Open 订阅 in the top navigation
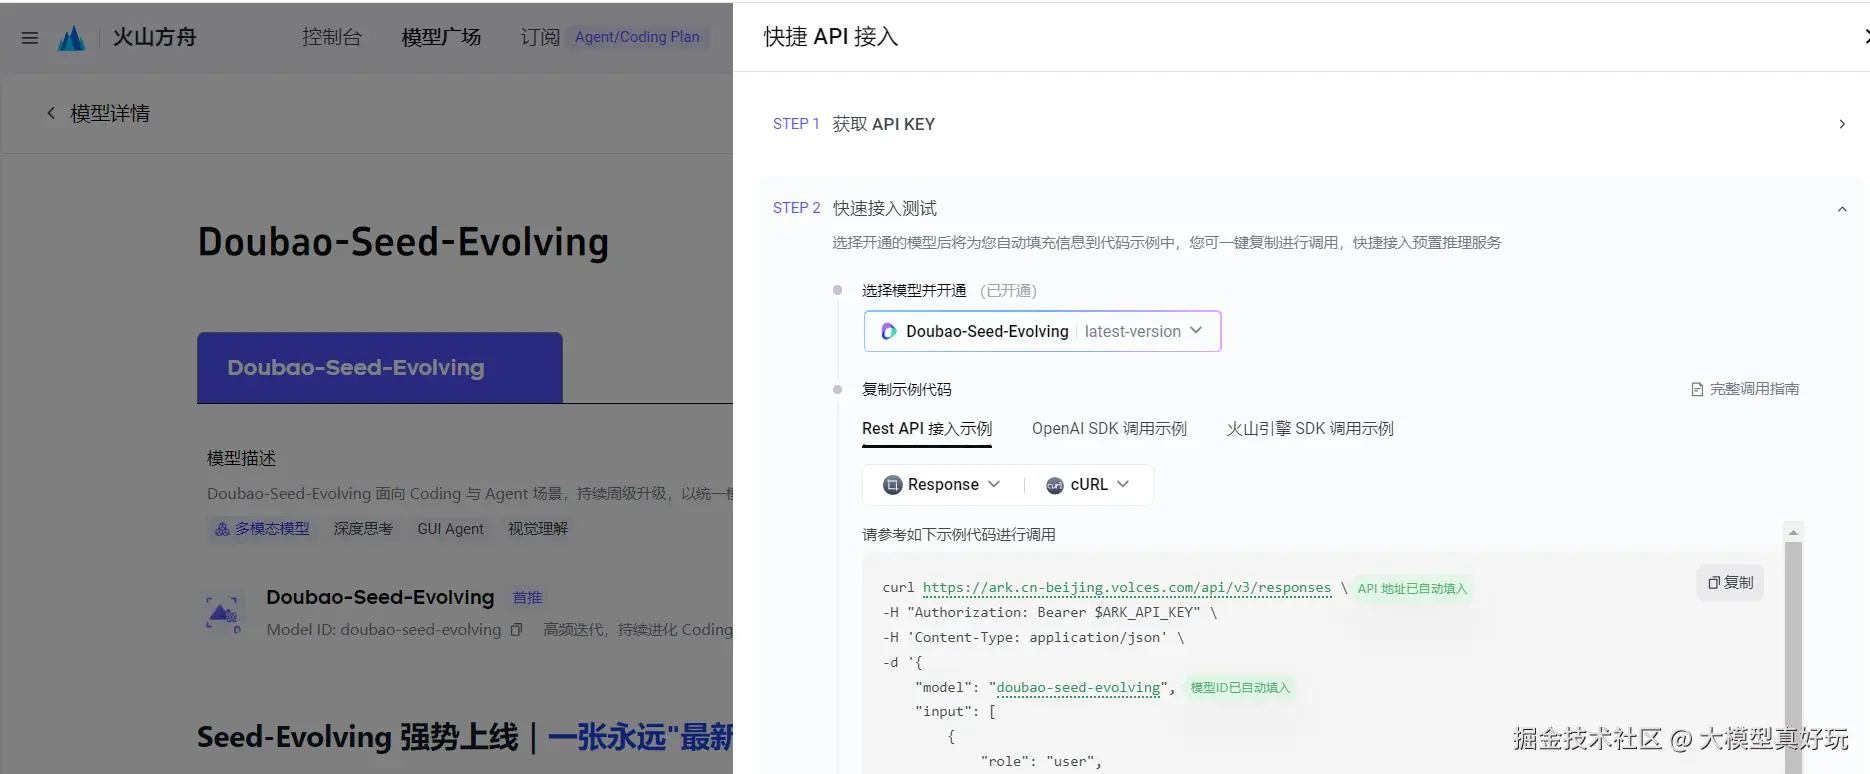The image size is (1870, 774). pos(540,38)
